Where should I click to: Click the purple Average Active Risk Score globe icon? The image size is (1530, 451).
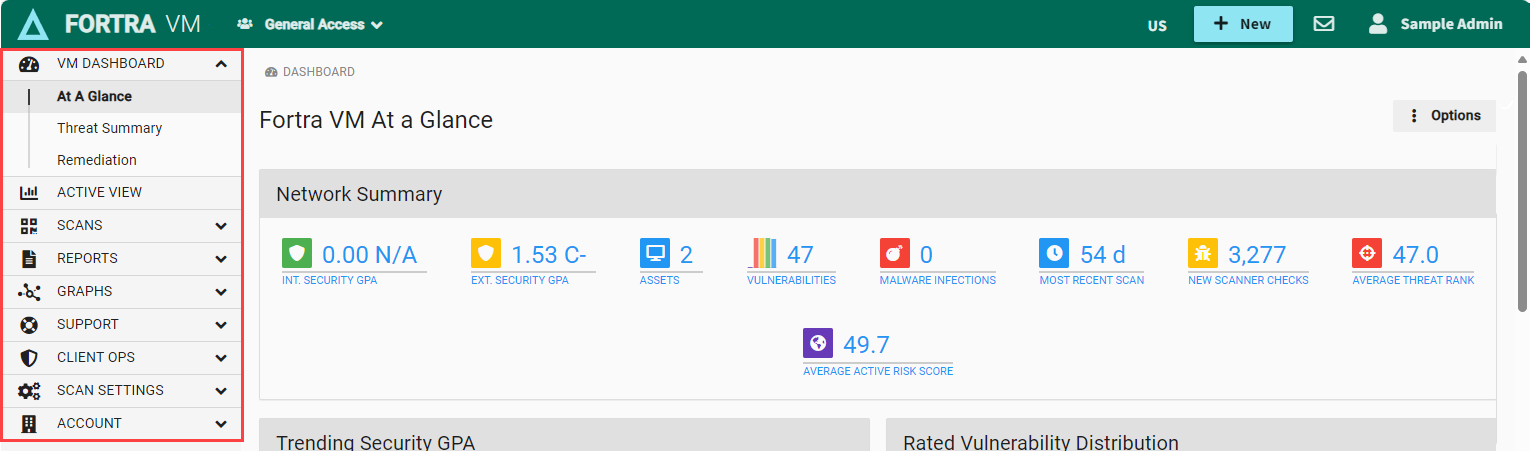tap(818, 343)
